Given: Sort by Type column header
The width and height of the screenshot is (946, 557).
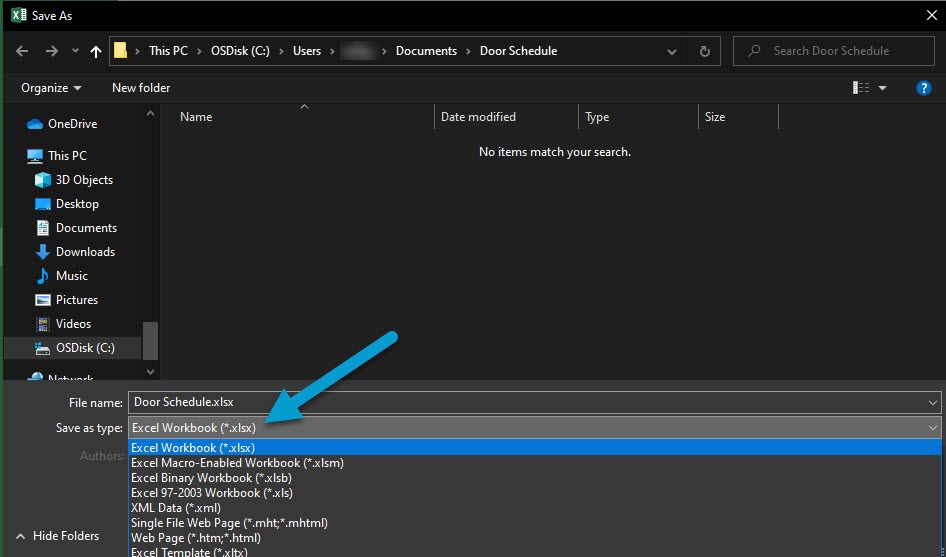Looking at the screenshot, I should coord(597,117).
